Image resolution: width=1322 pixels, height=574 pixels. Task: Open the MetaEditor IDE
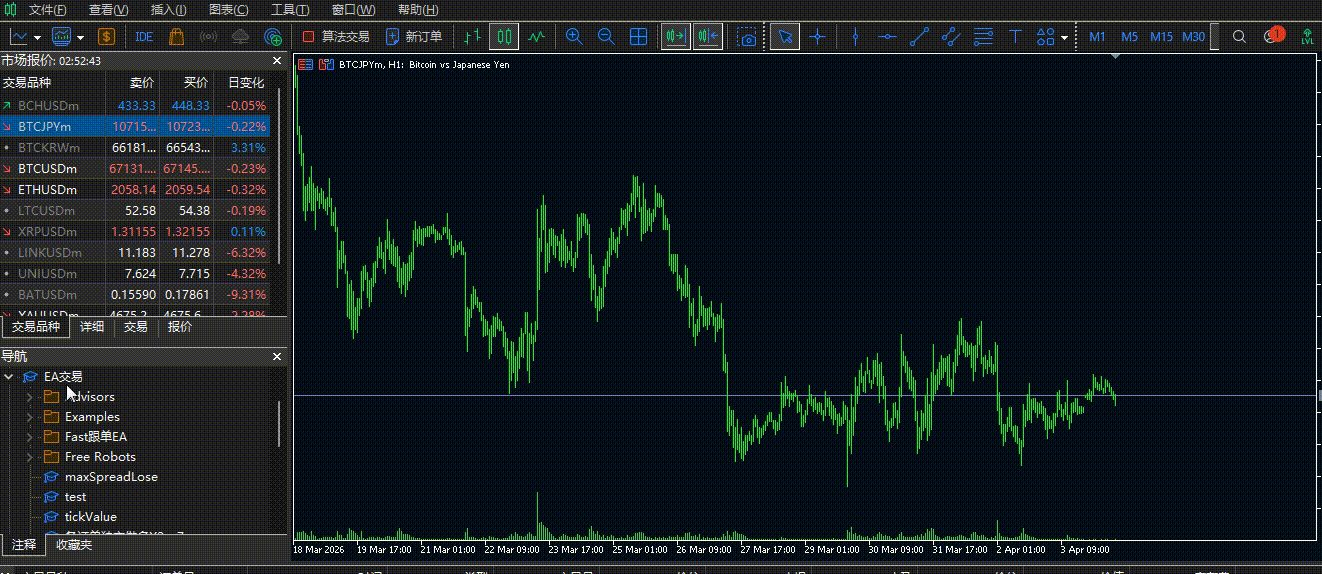(144, 37)
